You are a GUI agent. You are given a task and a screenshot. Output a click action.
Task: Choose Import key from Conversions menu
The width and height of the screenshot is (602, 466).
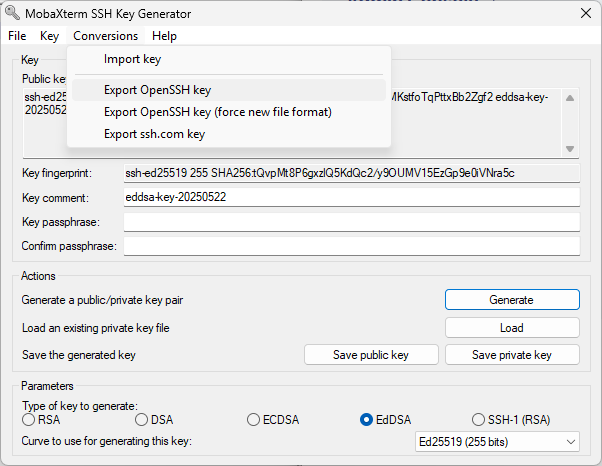229,59
